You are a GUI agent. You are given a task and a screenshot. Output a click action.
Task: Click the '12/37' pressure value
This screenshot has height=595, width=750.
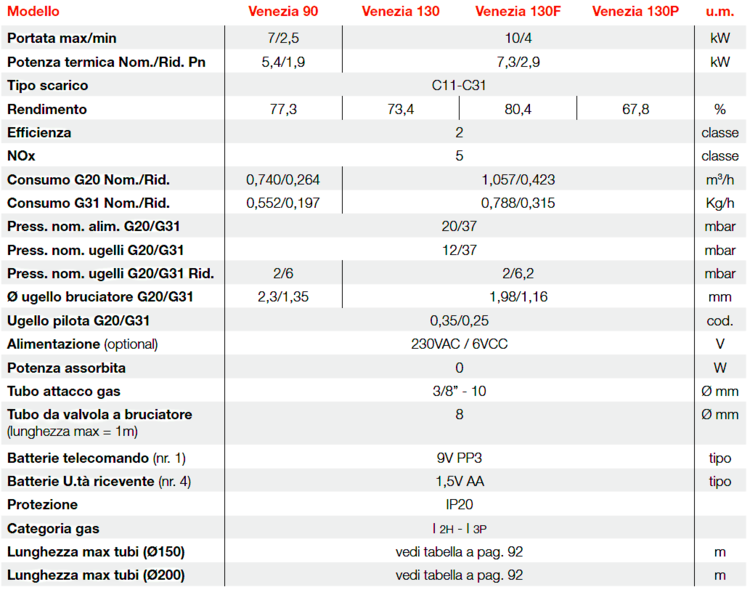(459, 251)
